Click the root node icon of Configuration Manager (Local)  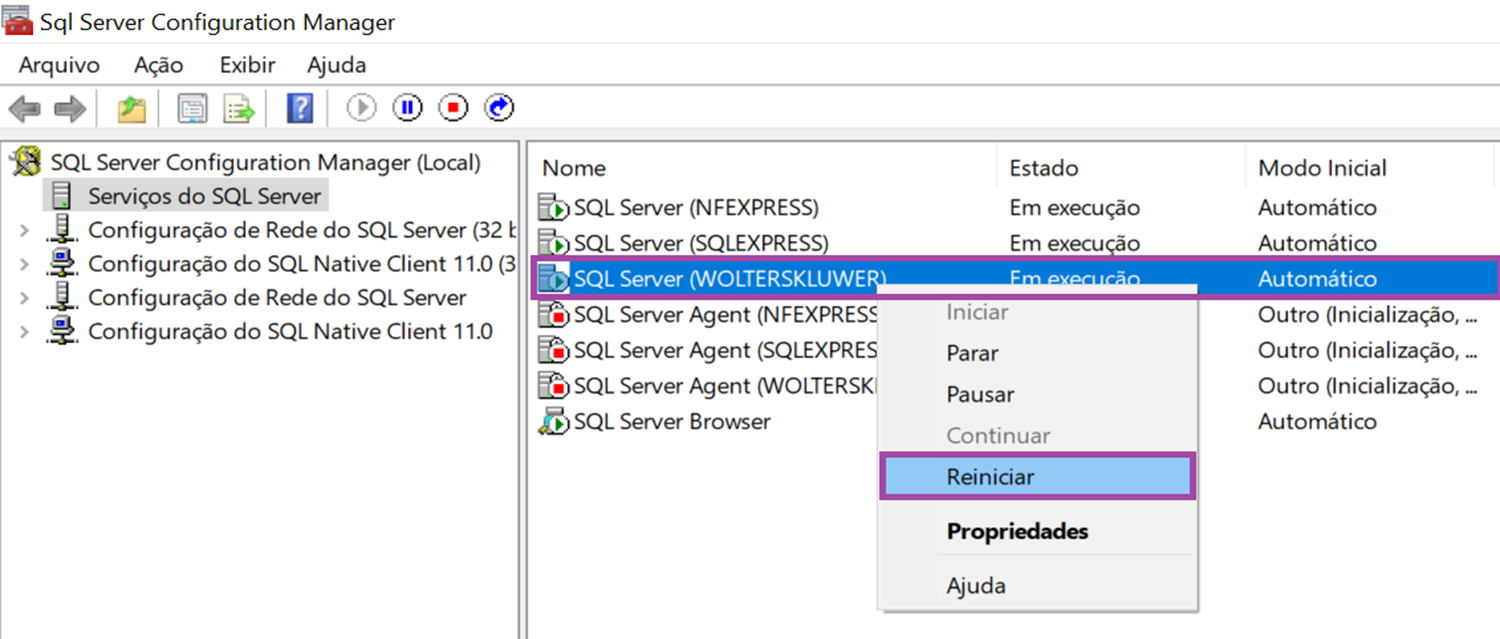coord(27,162)
